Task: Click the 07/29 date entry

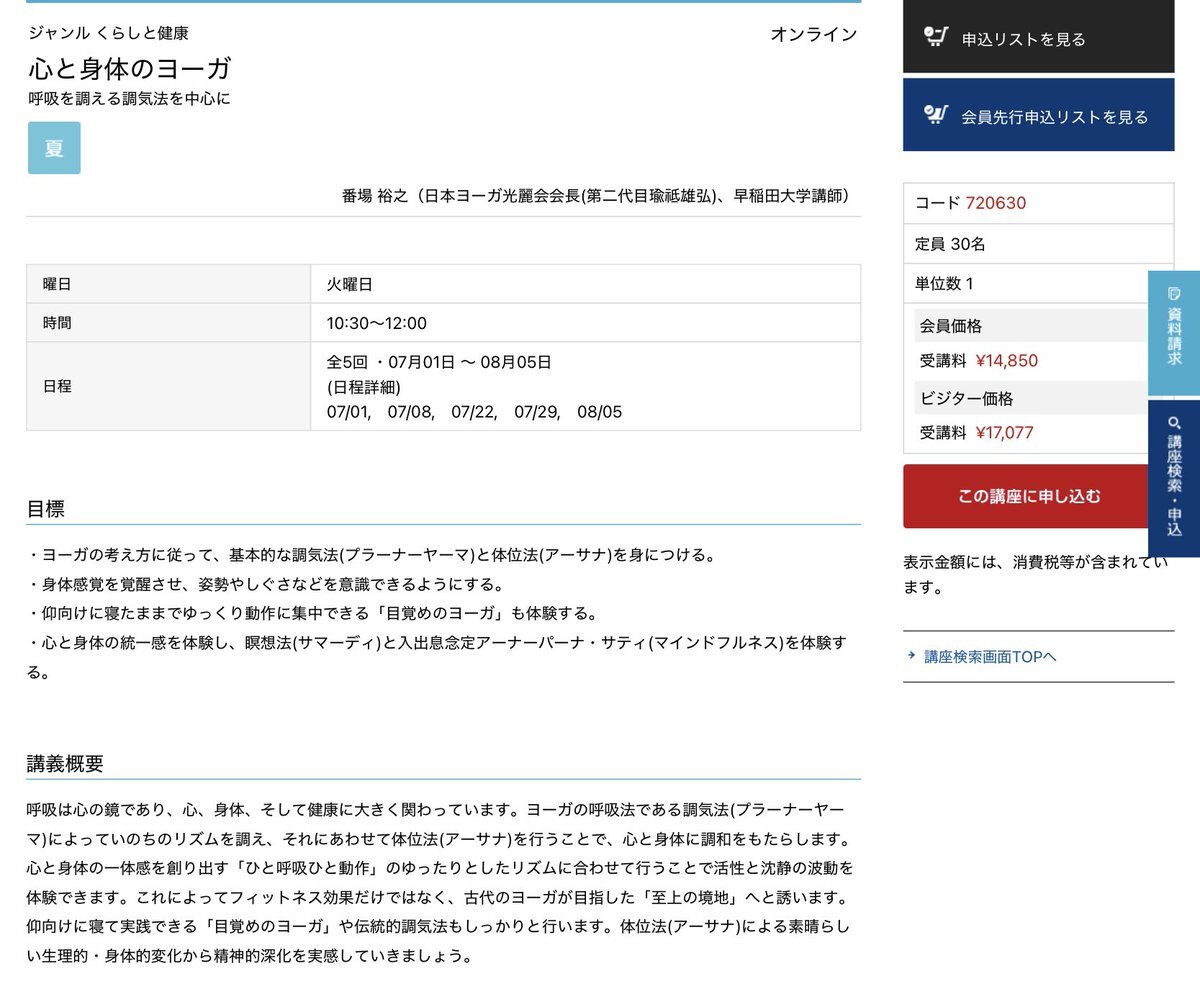Action: tap(537, 412)
